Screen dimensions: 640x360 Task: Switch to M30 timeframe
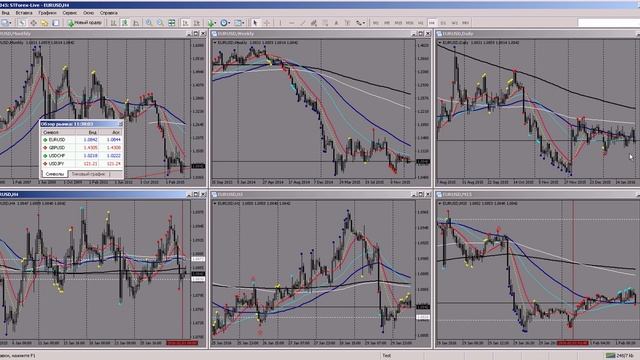tap(409, 23)
